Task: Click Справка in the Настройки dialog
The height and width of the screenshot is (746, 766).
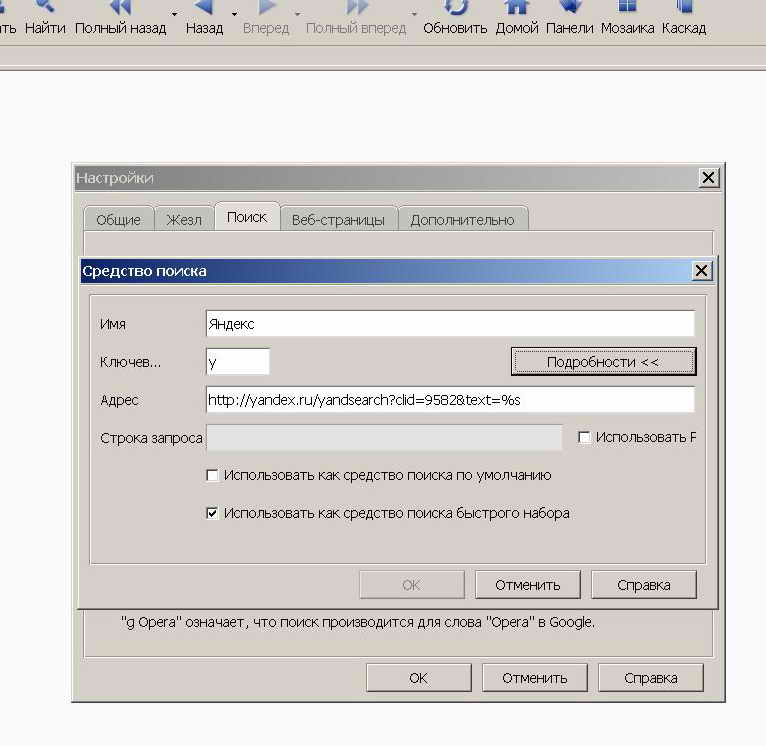Action: click(x=650, y=678)
